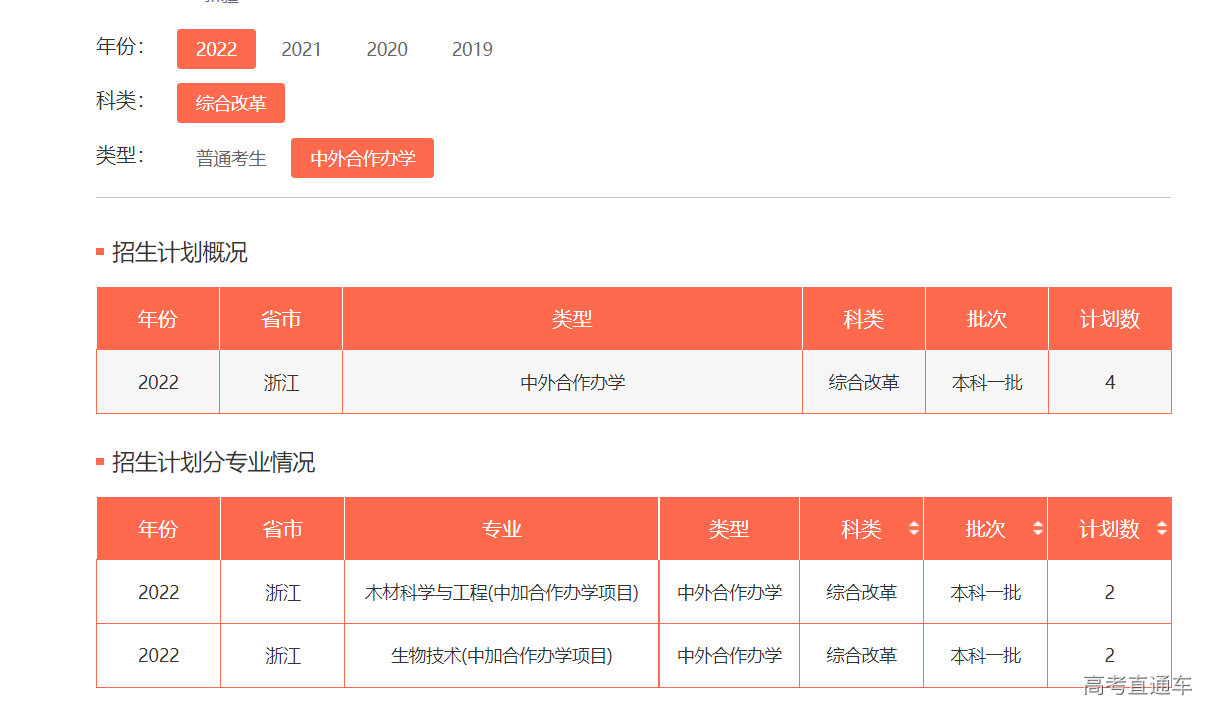The height and width of the screenshot is (725, 1221).
Task: Open 浙江 link in 木材科学与工程 row
Action: pyautogui.click(x=281, y=592)
